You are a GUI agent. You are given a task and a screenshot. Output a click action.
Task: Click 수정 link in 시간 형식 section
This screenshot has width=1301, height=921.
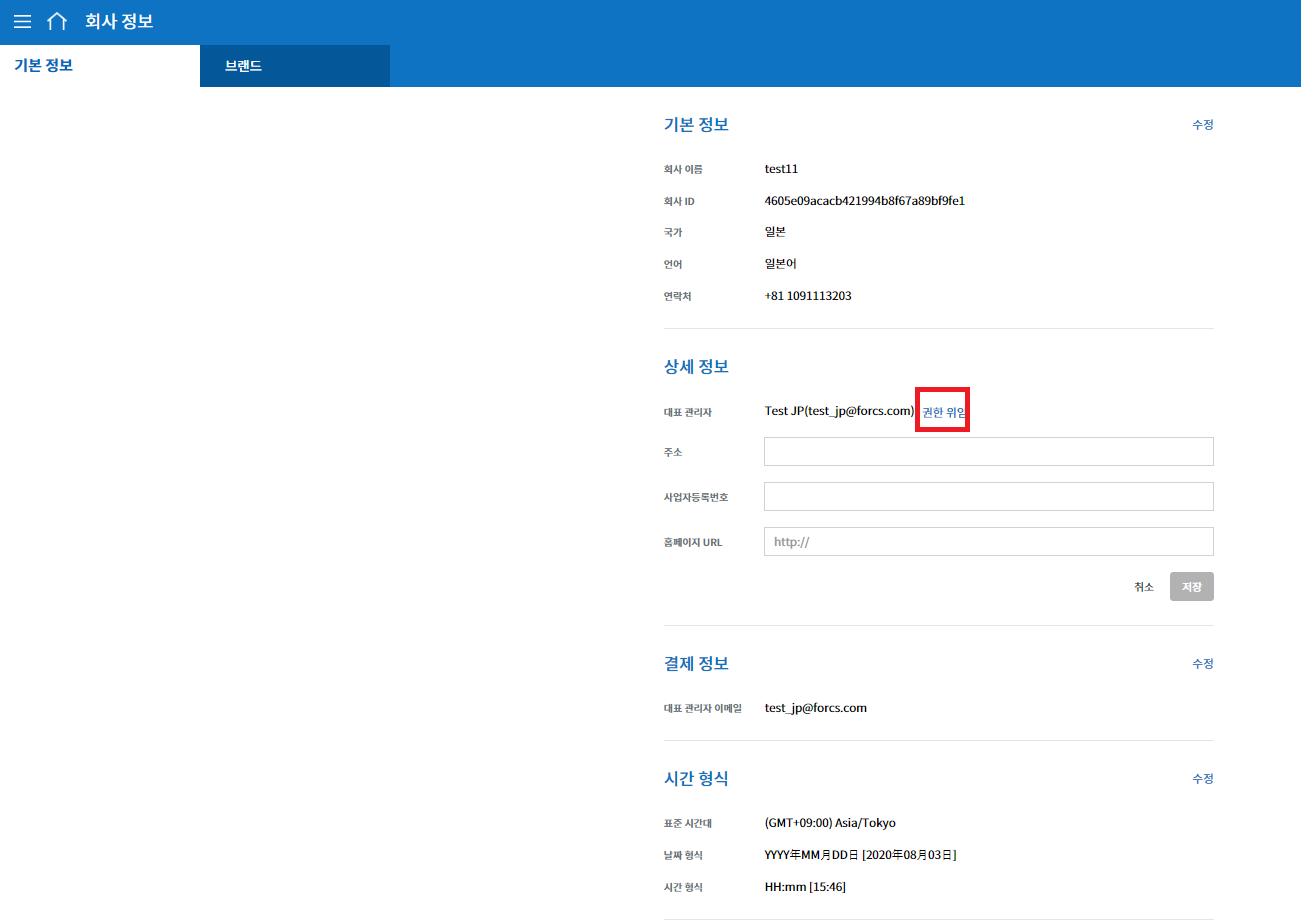pyautogui.click(x=1202, y=778)
